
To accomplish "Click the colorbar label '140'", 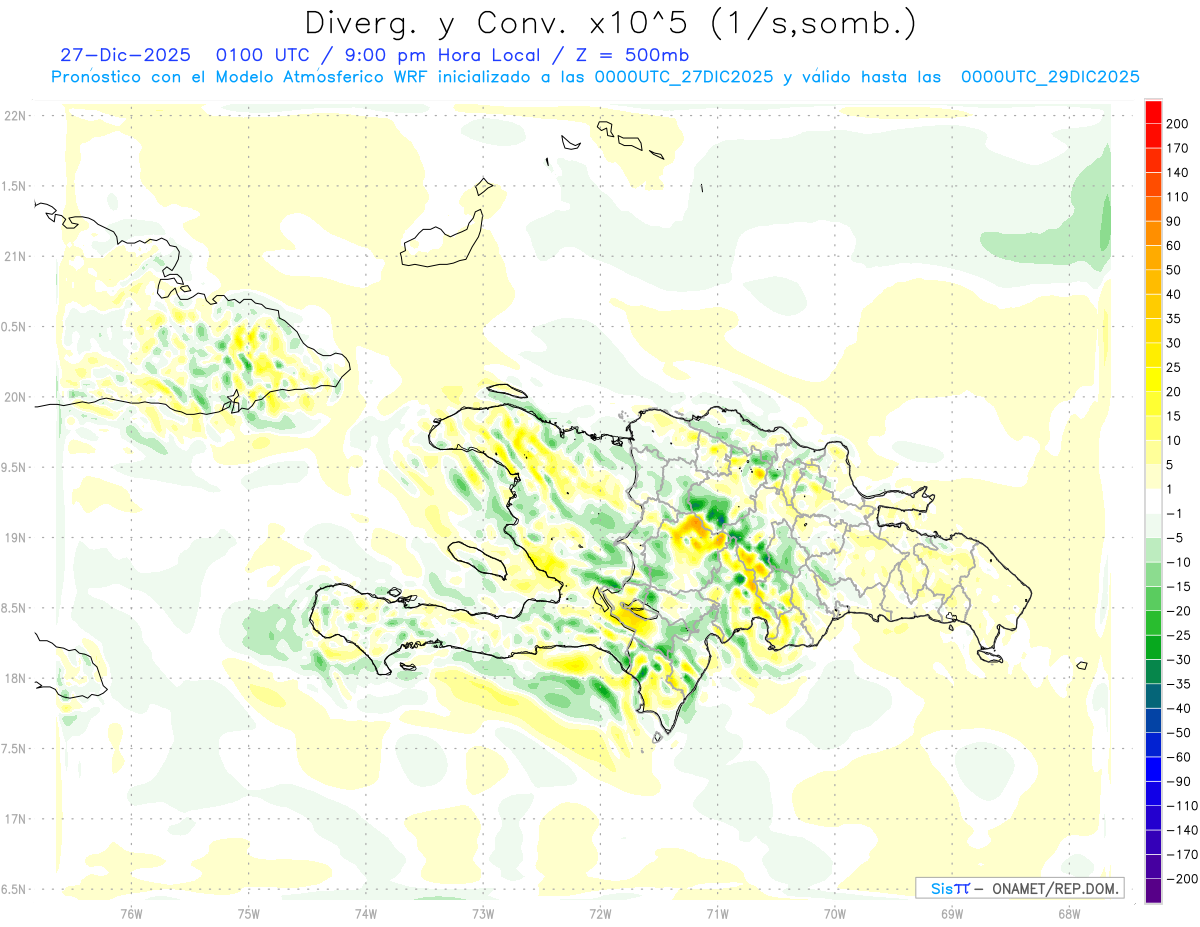I will click(1177, 173).
